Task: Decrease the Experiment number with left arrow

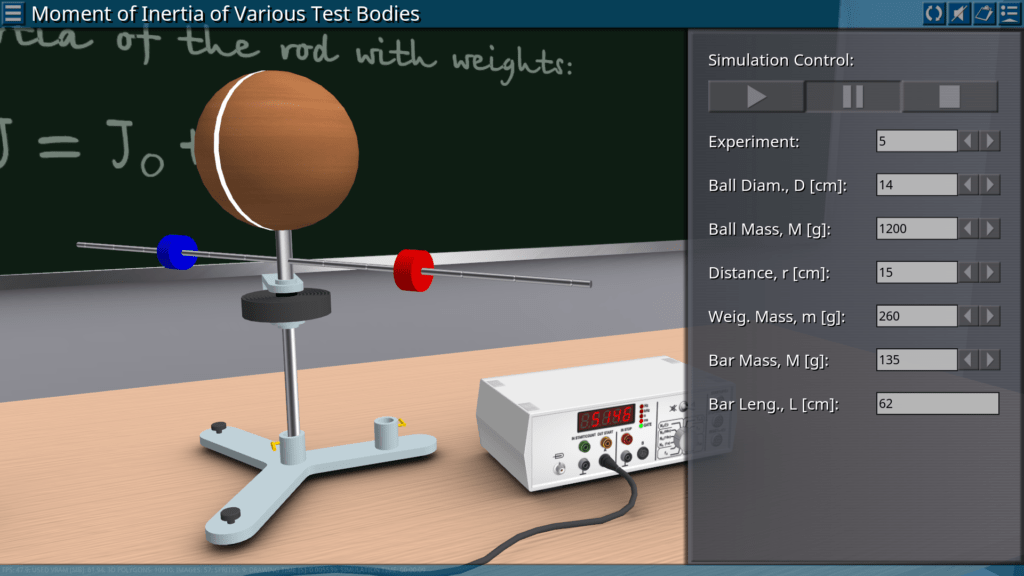Action: coord(968,141)
